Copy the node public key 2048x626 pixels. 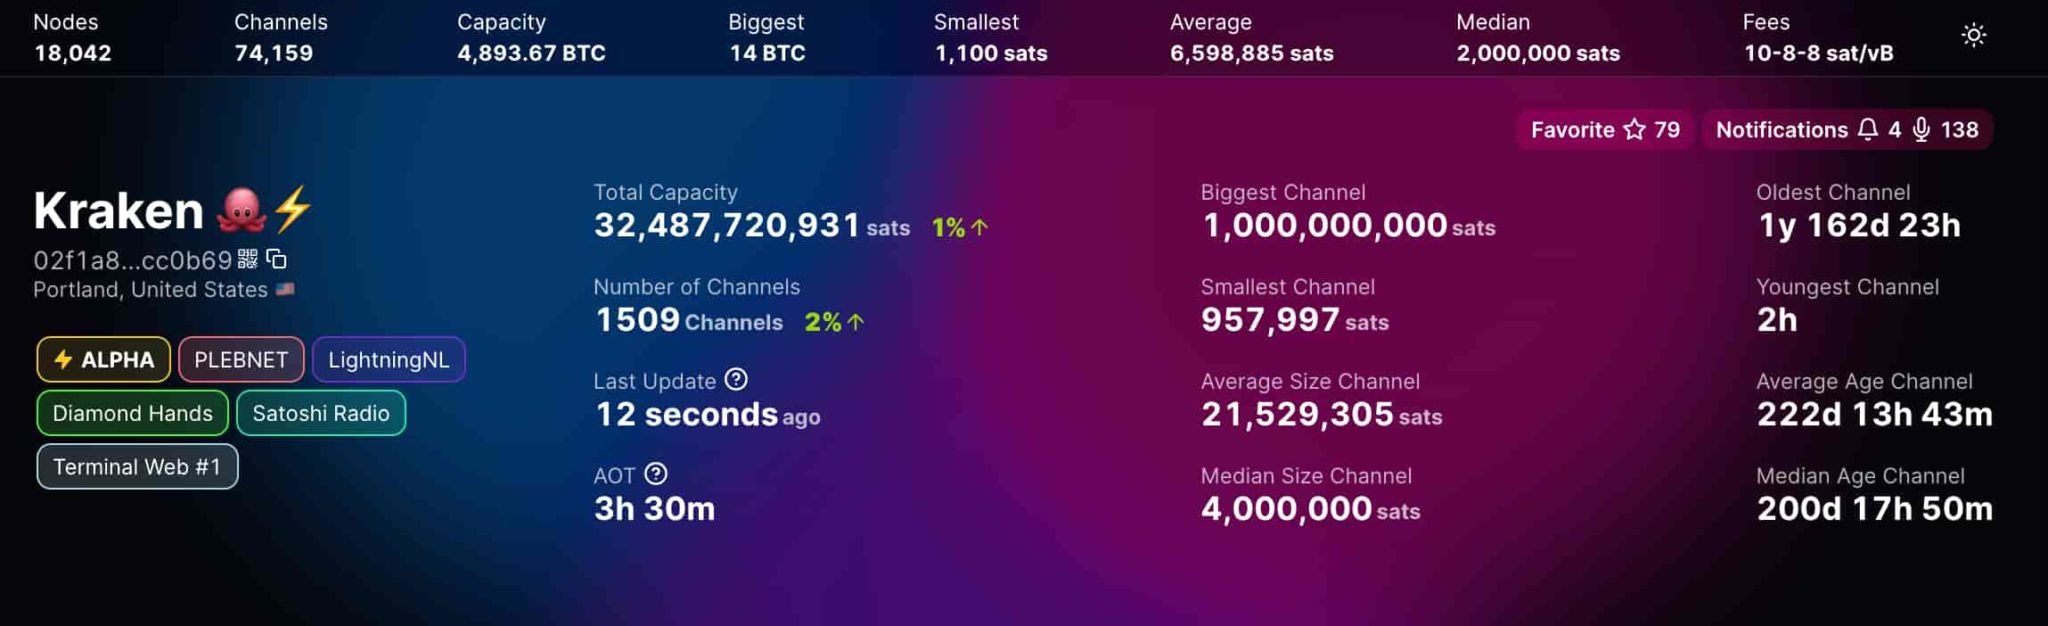(277, 259)
